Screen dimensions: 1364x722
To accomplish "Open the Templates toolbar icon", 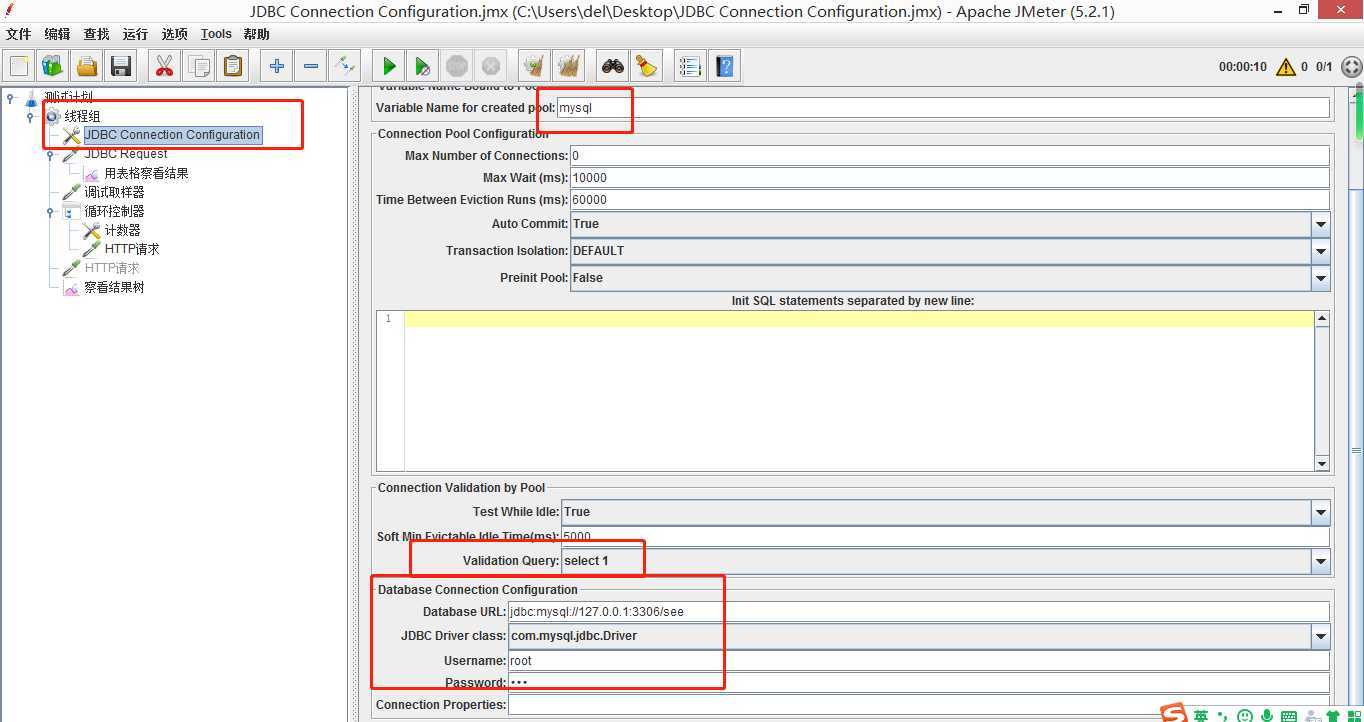I will 53,66.
